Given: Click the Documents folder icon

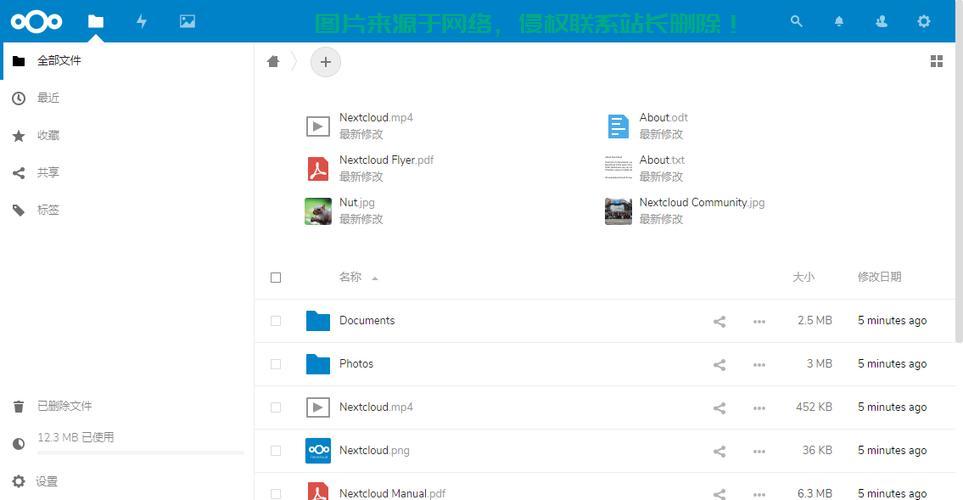Looking at the screenshot, I should (x=318, y=321).
